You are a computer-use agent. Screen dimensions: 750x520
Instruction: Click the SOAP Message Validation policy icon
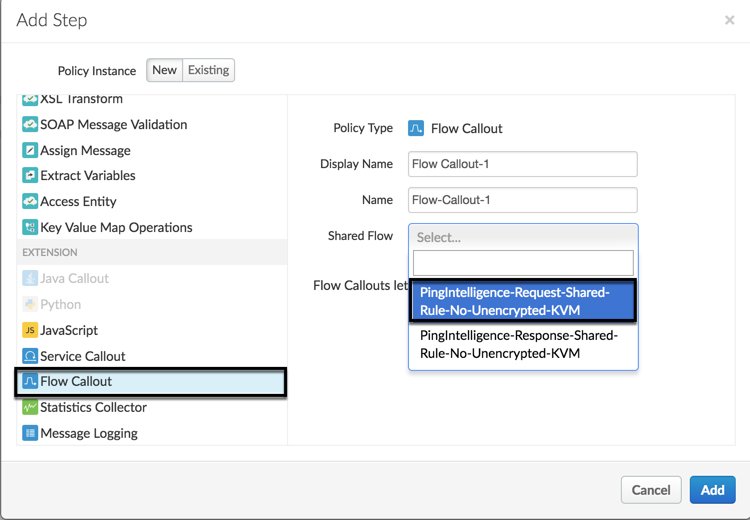(30, 125)
